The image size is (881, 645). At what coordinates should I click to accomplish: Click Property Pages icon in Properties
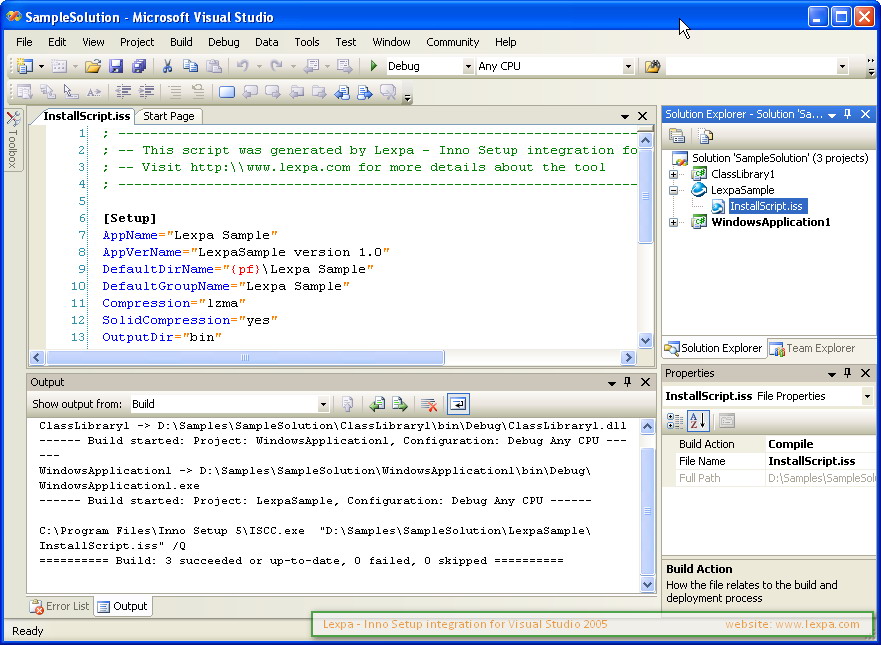[726, 421]
